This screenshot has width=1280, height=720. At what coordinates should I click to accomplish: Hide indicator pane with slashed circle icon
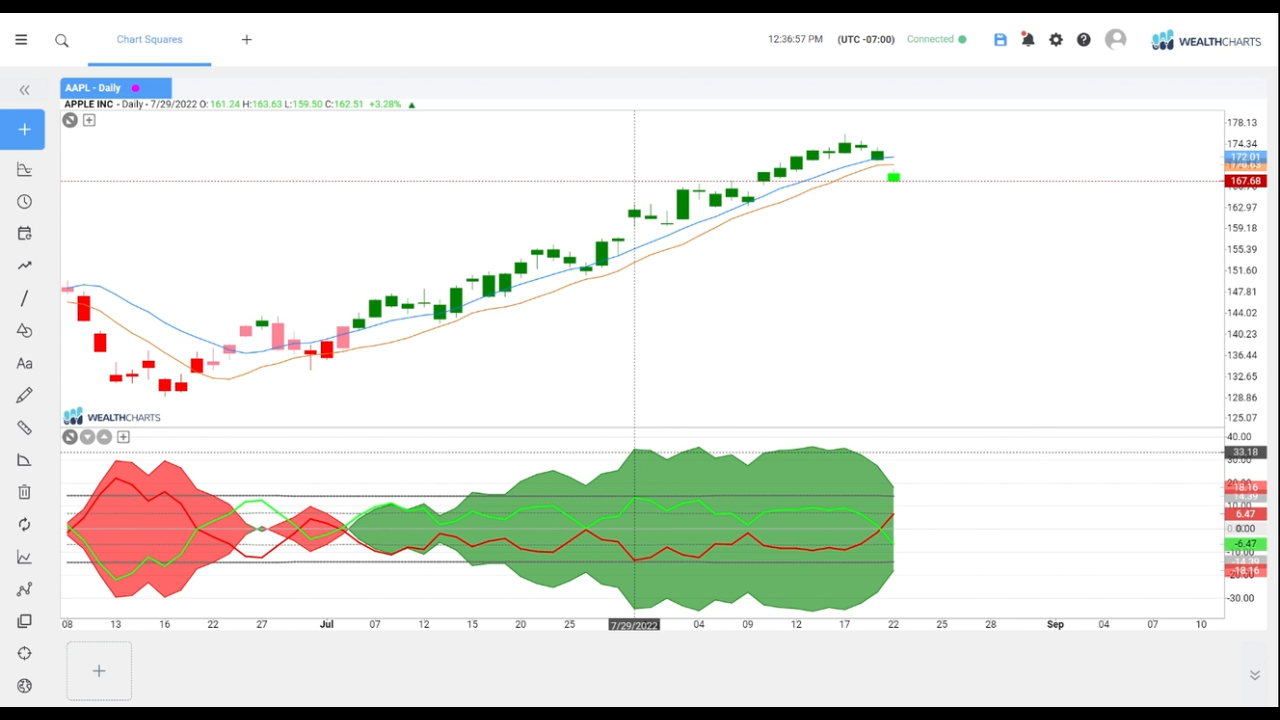[x=70, y=437]
